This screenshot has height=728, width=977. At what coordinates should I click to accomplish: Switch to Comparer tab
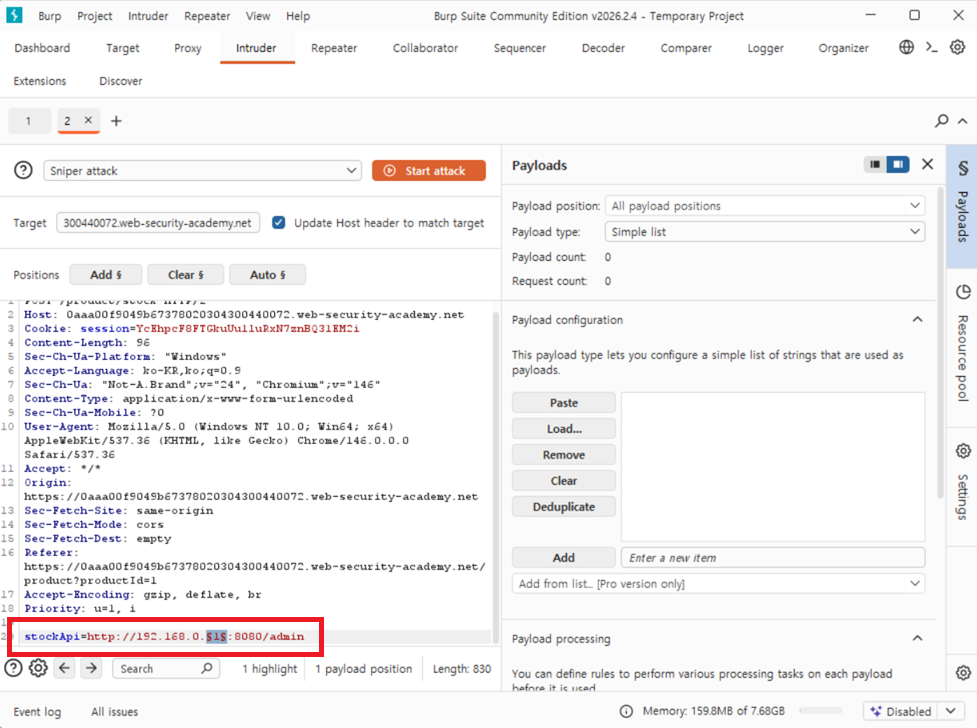coord(686,48)
